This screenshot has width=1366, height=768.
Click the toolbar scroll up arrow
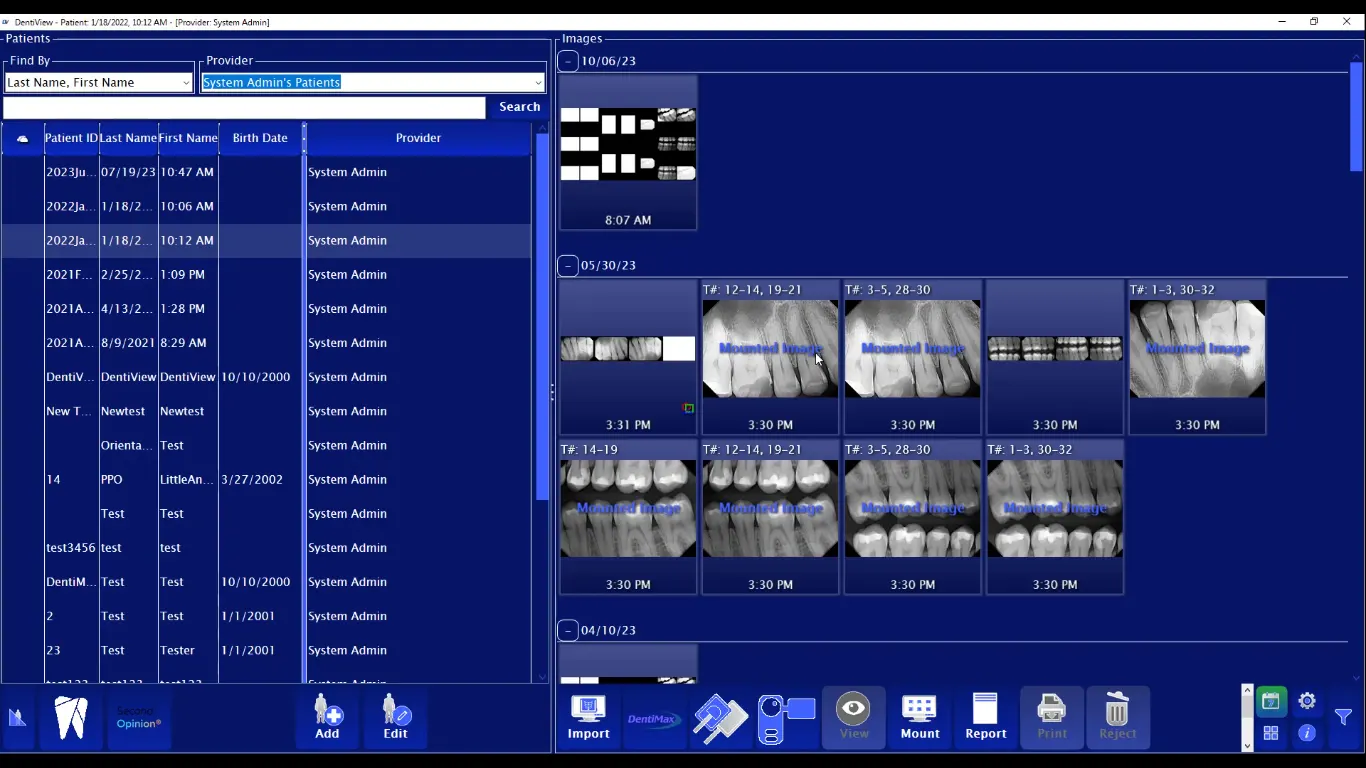click(1246, 690)
